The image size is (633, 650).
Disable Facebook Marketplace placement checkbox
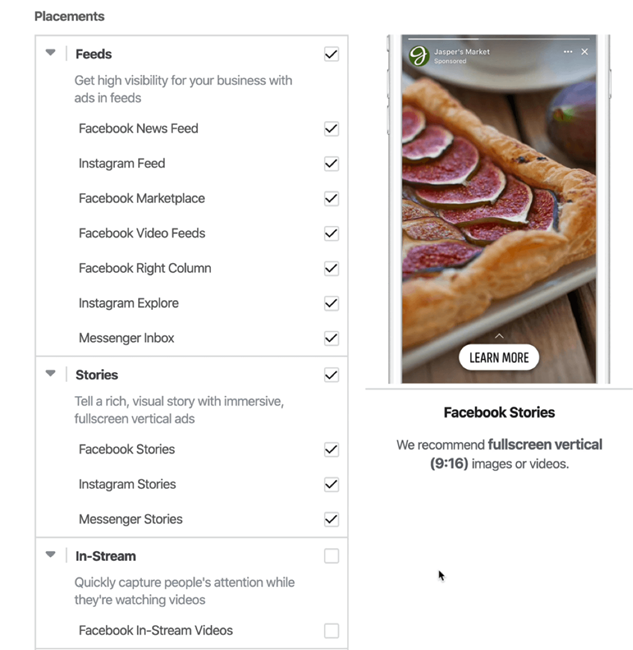(x=331, y=198)
